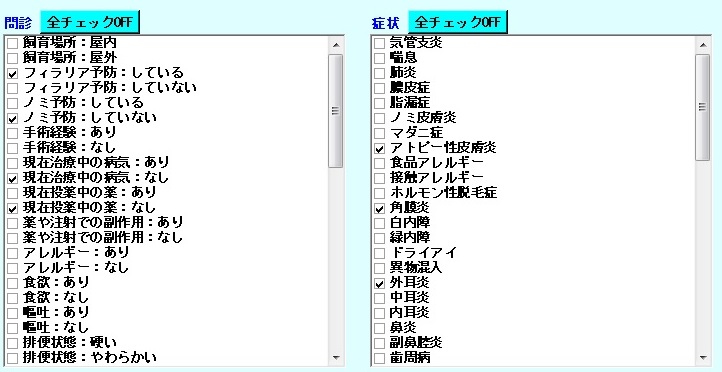
Task: Check 異物混入 symptom
Action: 379,268
